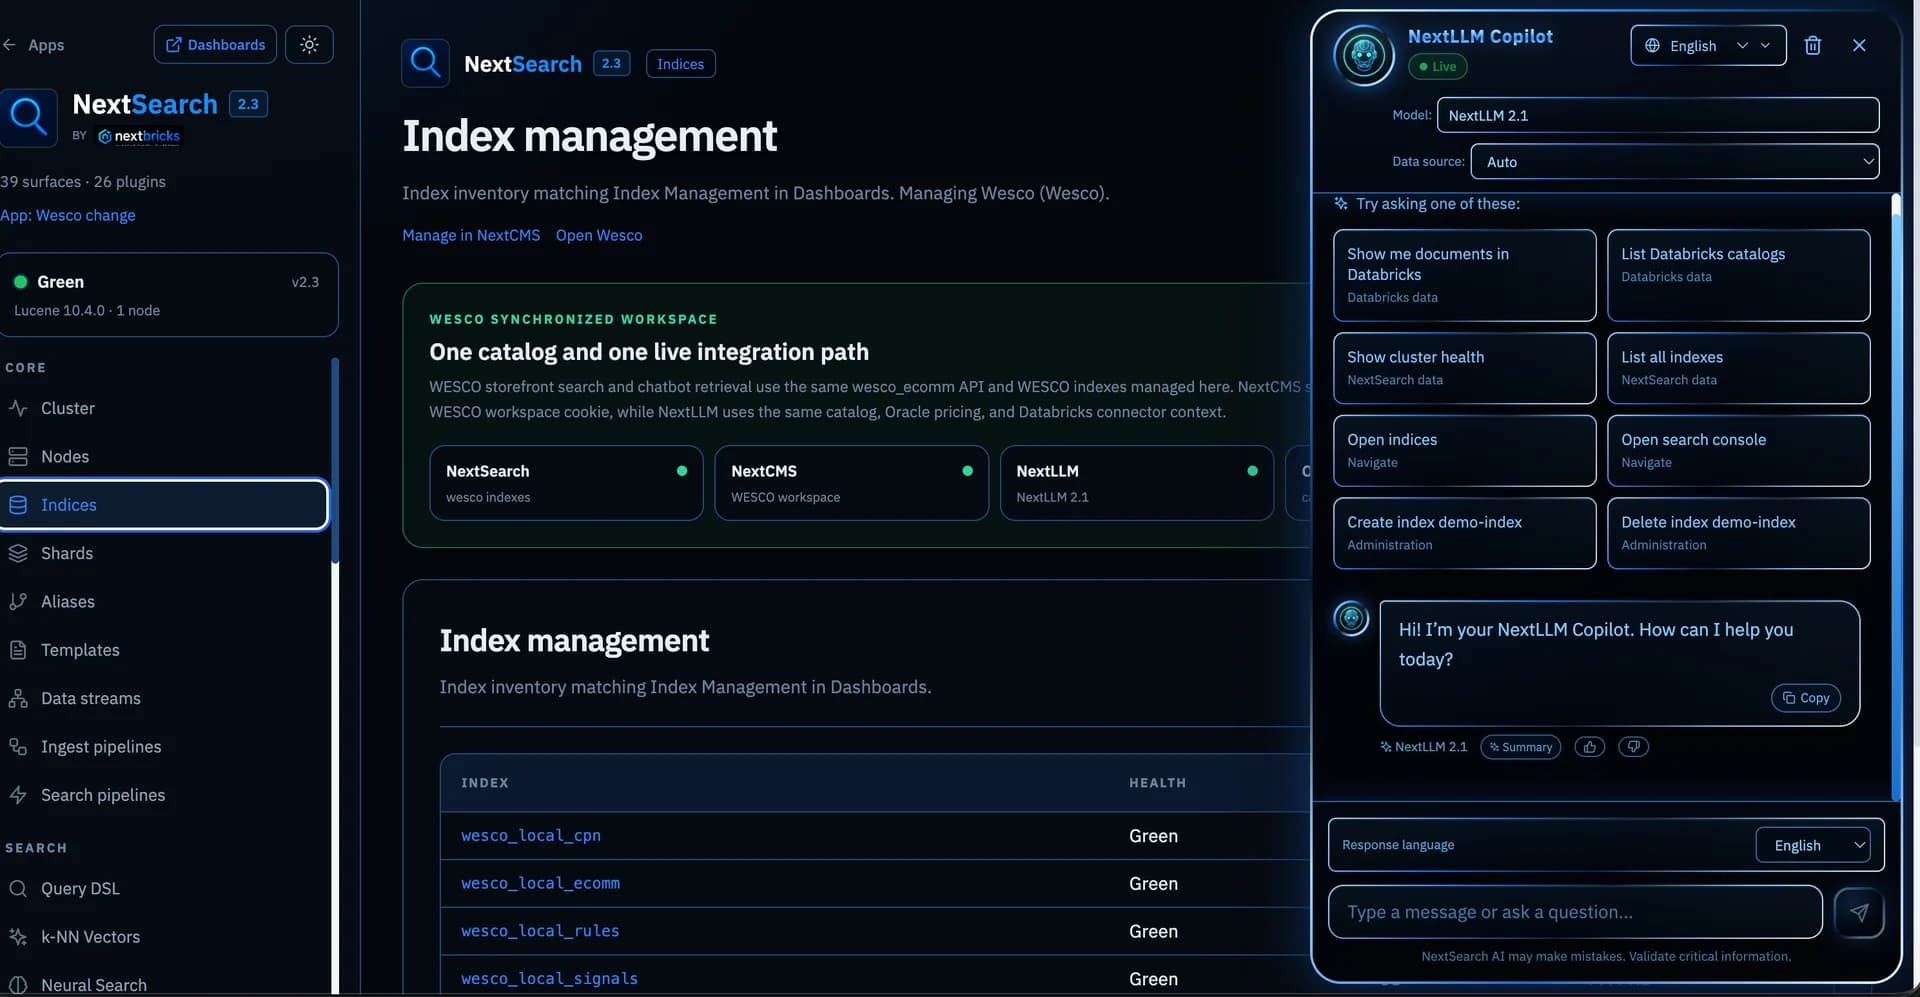Click the Copilot suggestions scrollbar
The image size is (1920, 997).
coord(1895,497)
